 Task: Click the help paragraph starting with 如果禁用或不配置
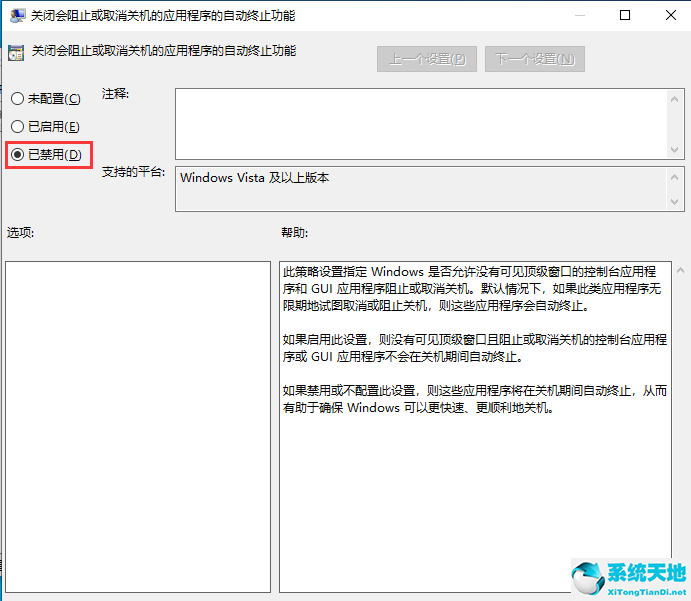coord(475,399)
